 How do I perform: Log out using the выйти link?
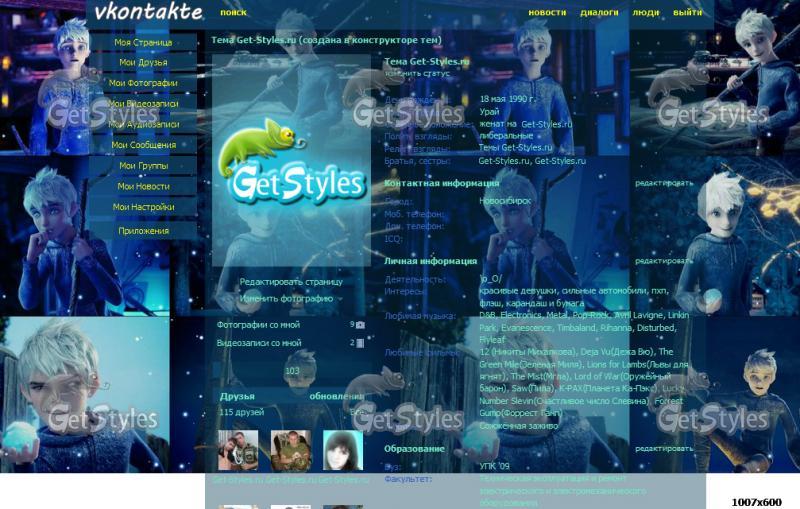pos(687,13)
